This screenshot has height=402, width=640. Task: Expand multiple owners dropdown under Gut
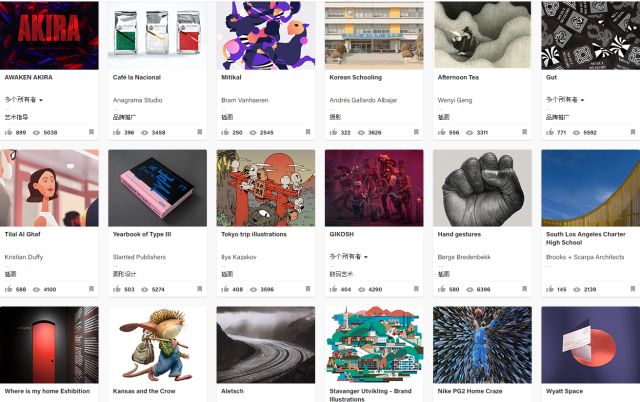pos(565,100)
